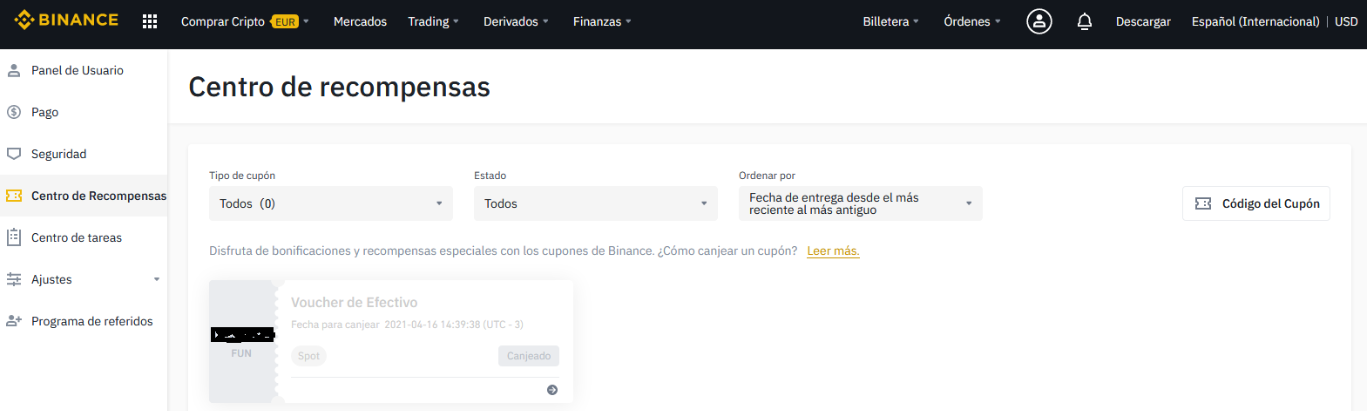
Task: Open the notifications bell icon
Action: (1084, 21)
